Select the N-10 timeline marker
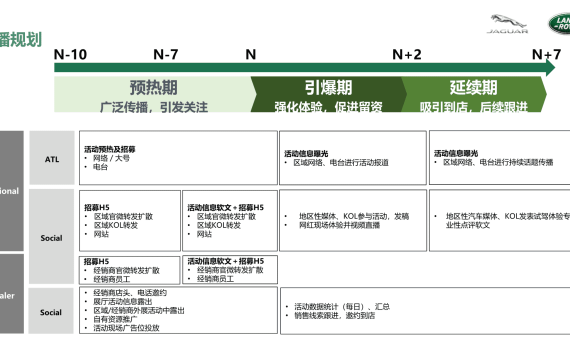570x360 pixels. [71, 55]
